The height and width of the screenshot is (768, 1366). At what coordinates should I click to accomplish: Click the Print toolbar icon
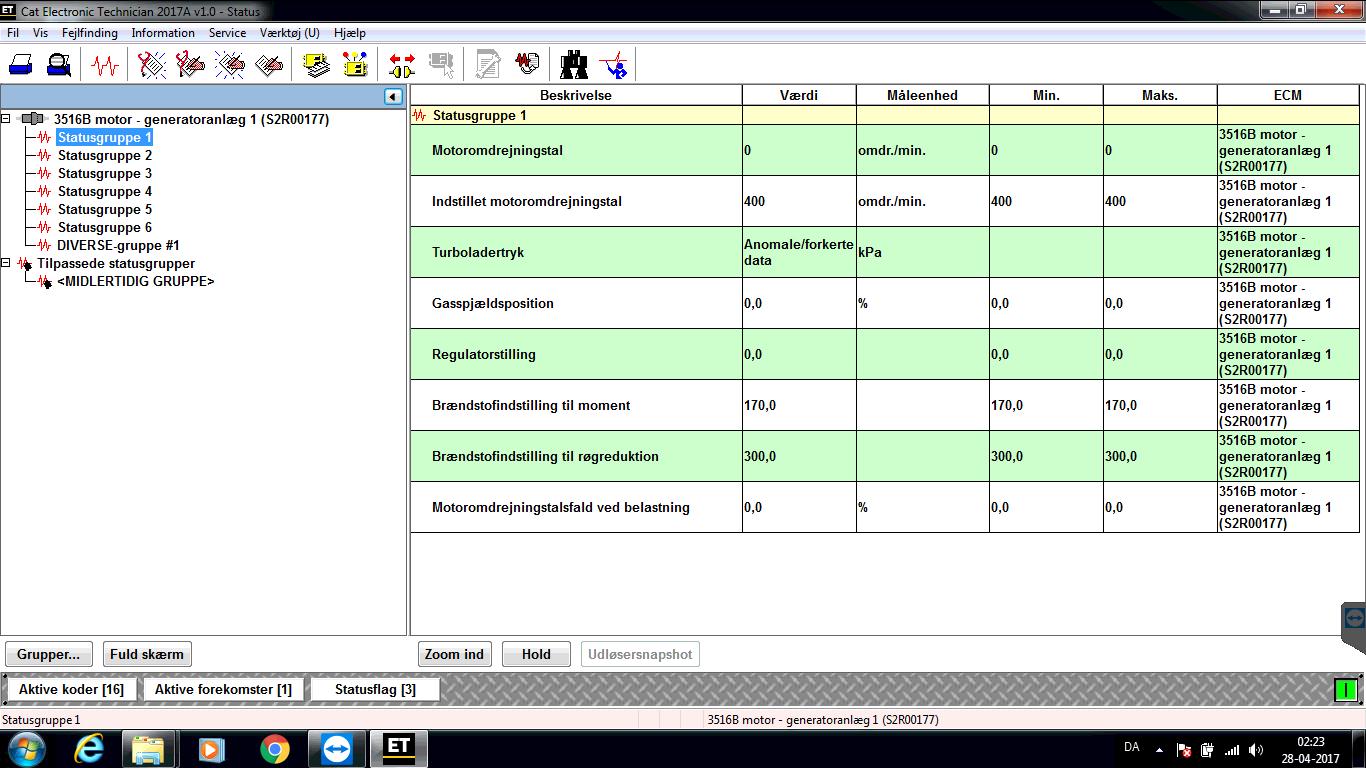point(21,66)
